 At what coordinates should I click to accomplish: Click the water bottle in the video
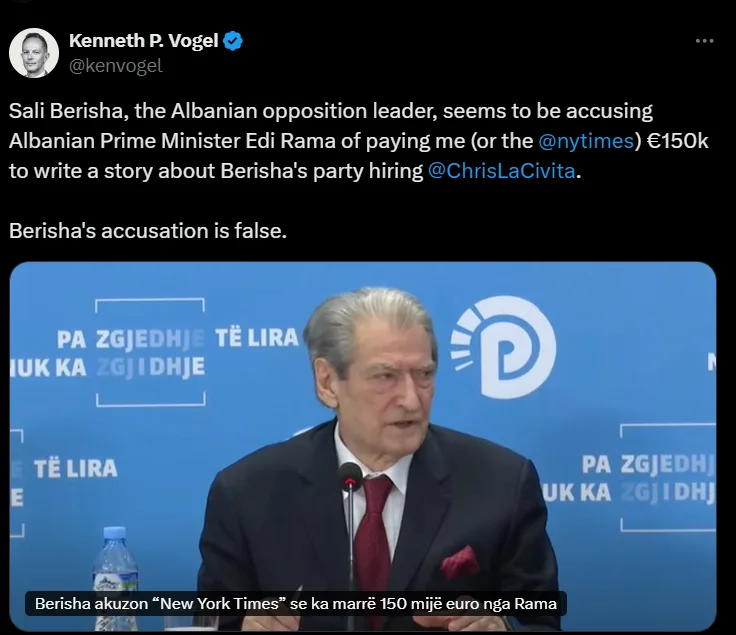pyautogui.click(x=115, y=577)
